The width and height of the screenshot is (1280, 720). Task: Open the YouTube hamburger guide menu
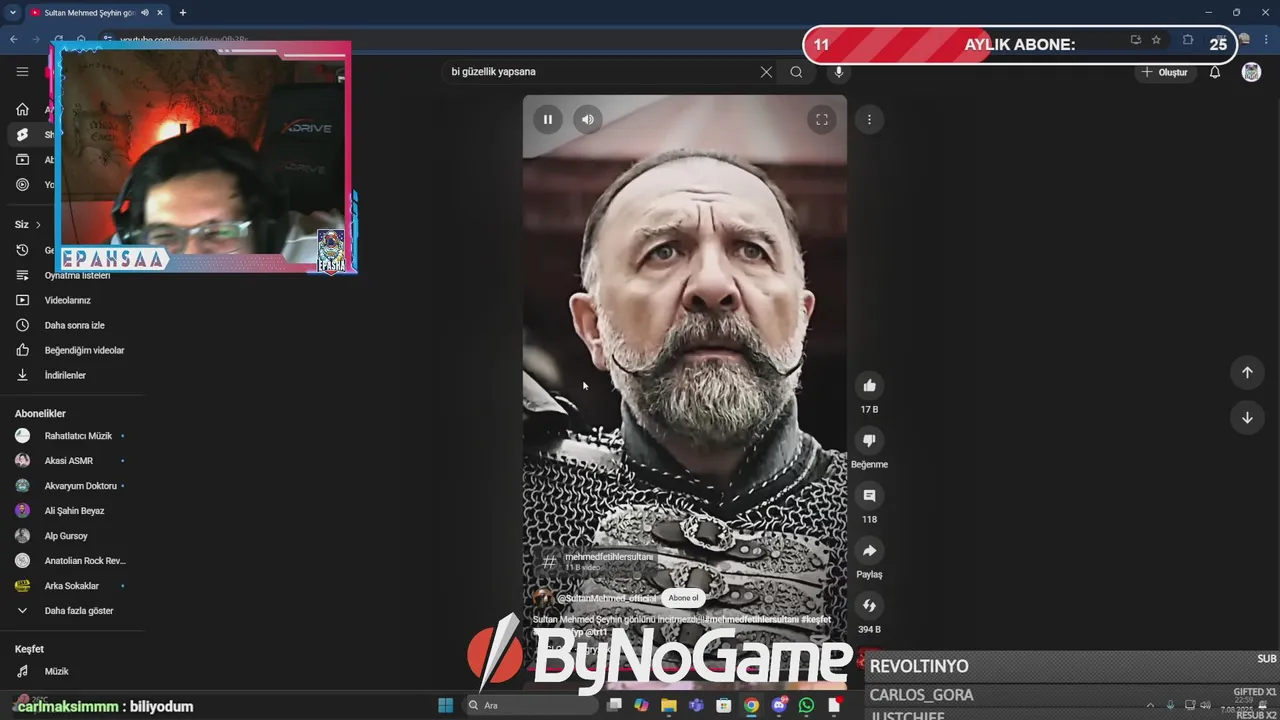(22, 71)
